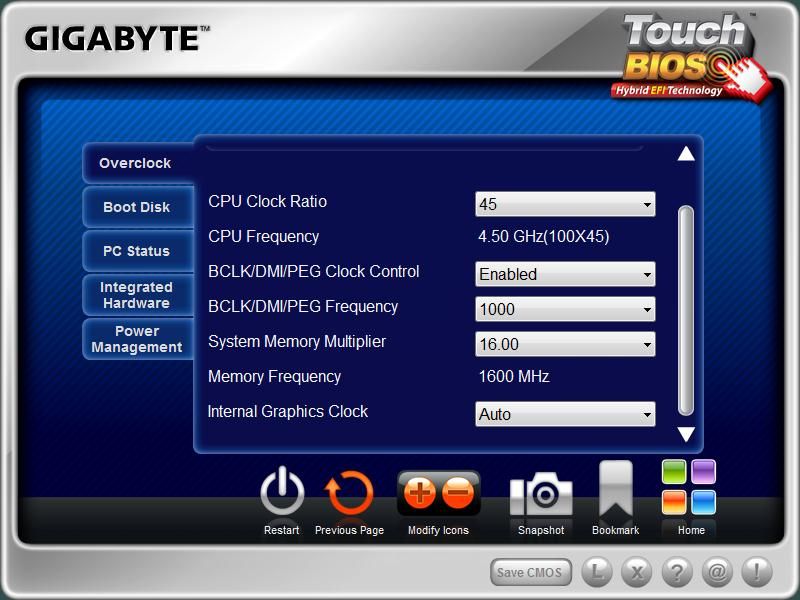Click the BCLK/DMI/PEG Frequency label
The image size is (800, 600).
(303, 307)
